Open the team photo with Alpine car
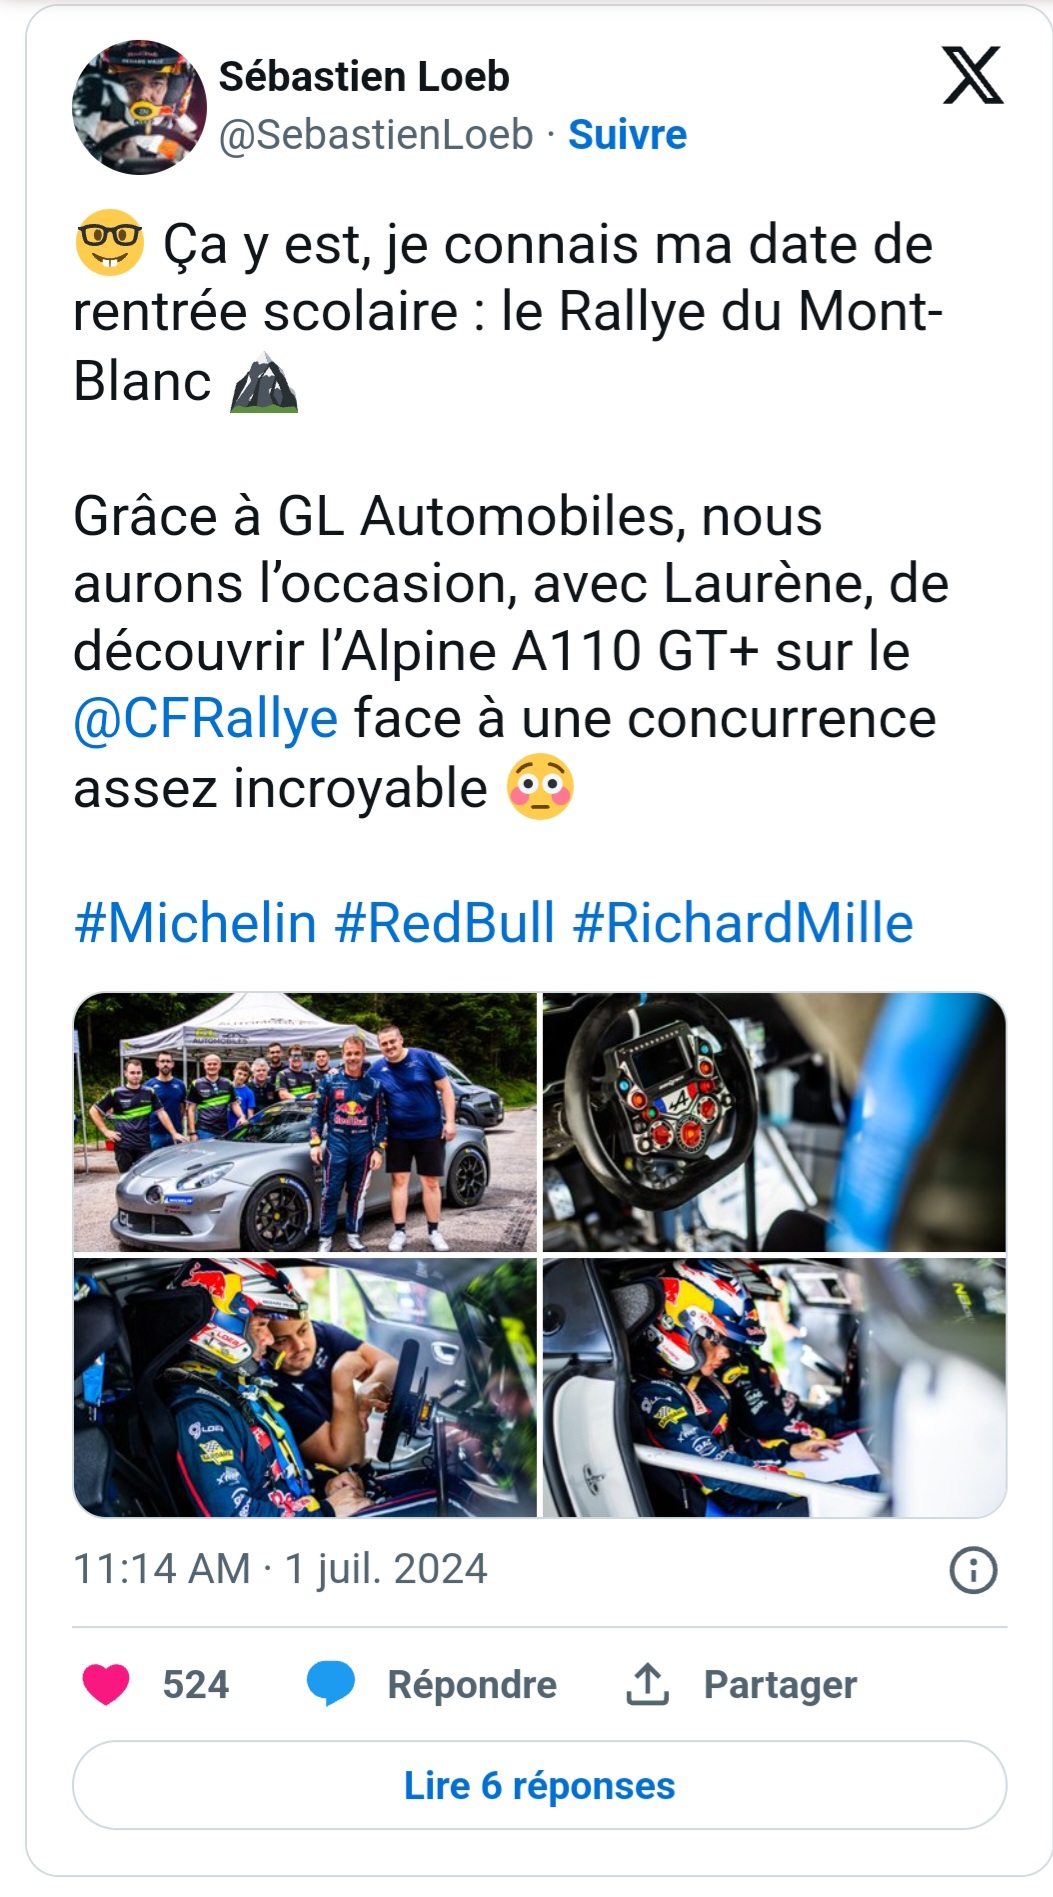 [305, 1122]
